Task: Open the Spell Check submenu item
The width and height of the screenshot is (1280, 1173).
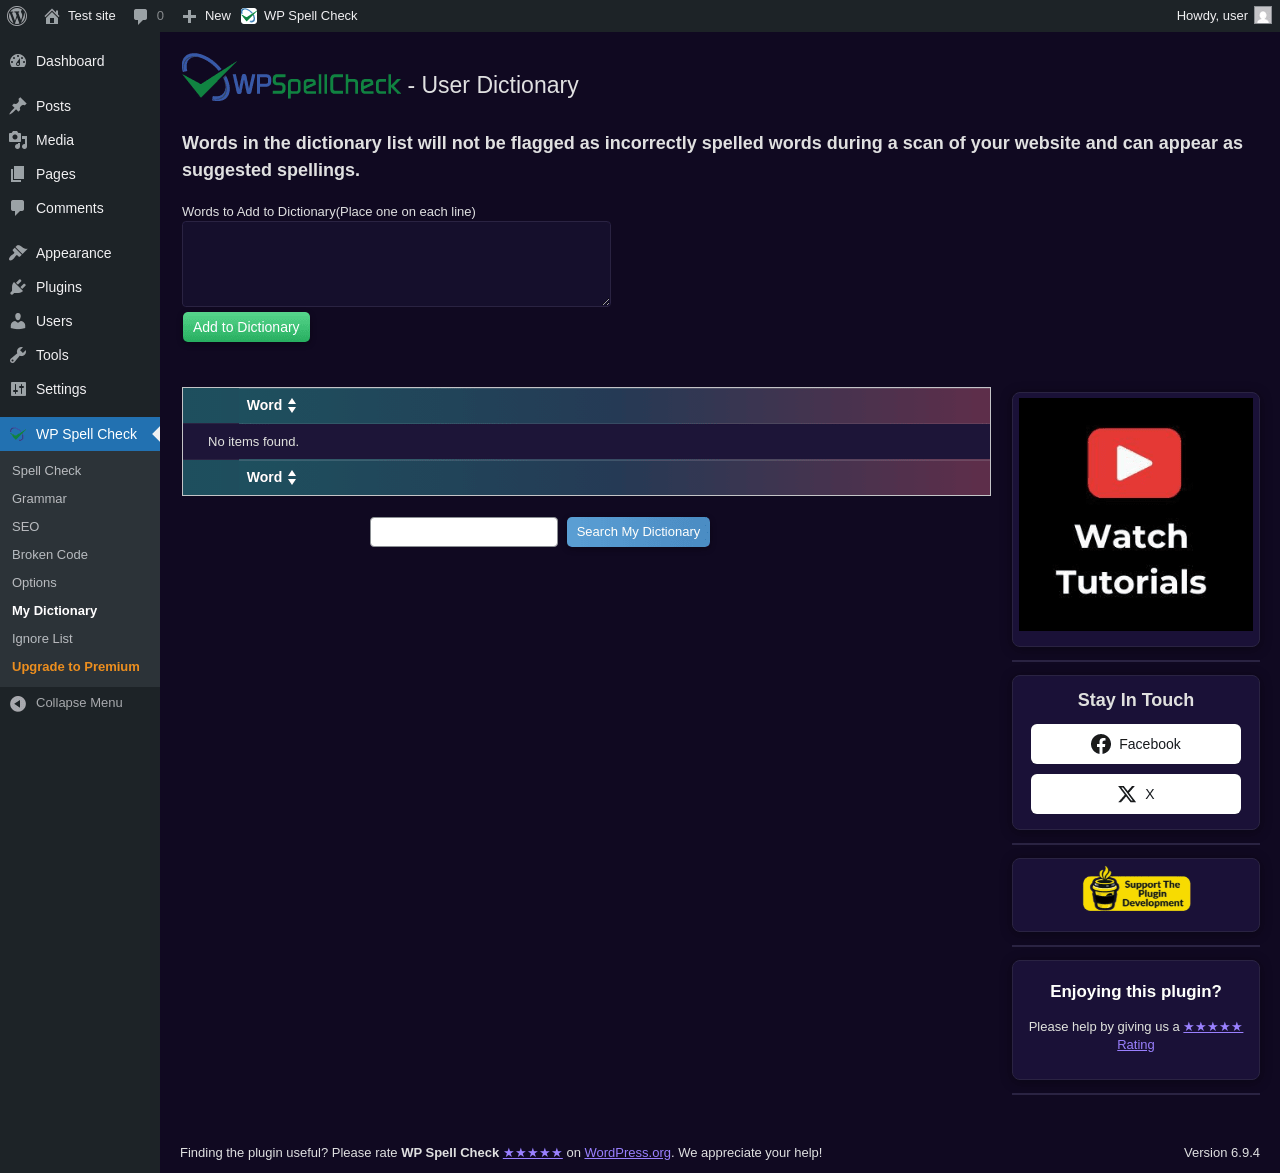Action: (x=46, y=471)
